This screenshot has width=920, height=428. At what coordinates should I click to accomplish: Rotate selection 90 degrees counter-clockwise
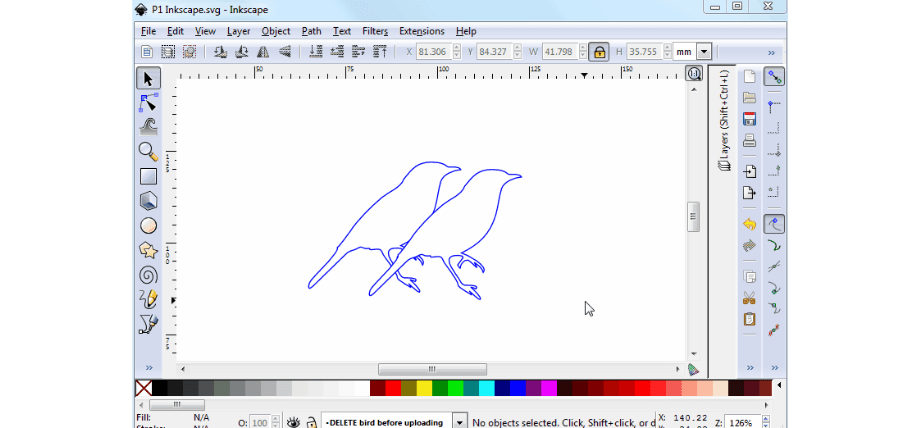[x=221, y=52]
